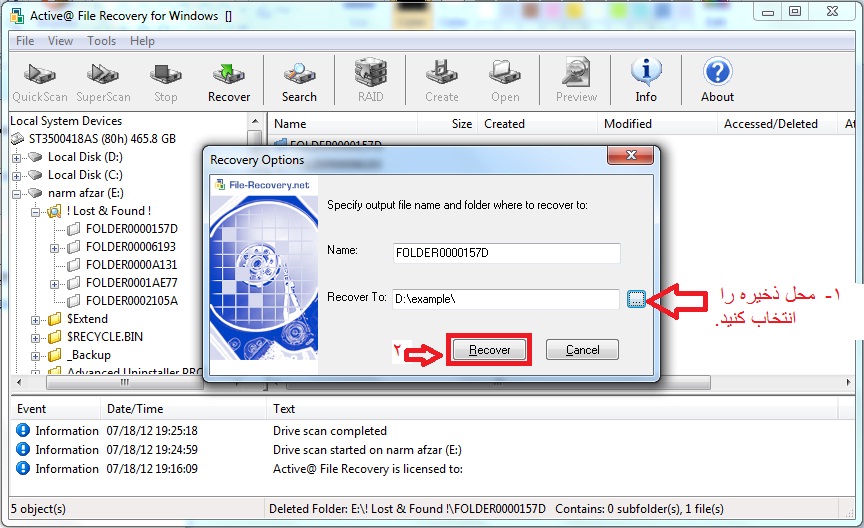Expand the FOLDER00006193 node
Viewport: 864px width, 528px height.
tap(54, 248)
